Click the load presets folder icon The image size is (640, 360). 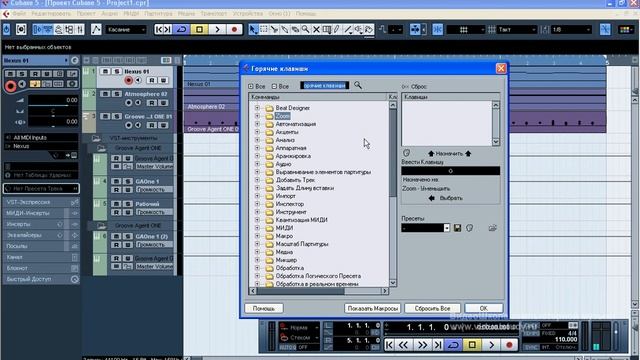[x=492, y=228]
